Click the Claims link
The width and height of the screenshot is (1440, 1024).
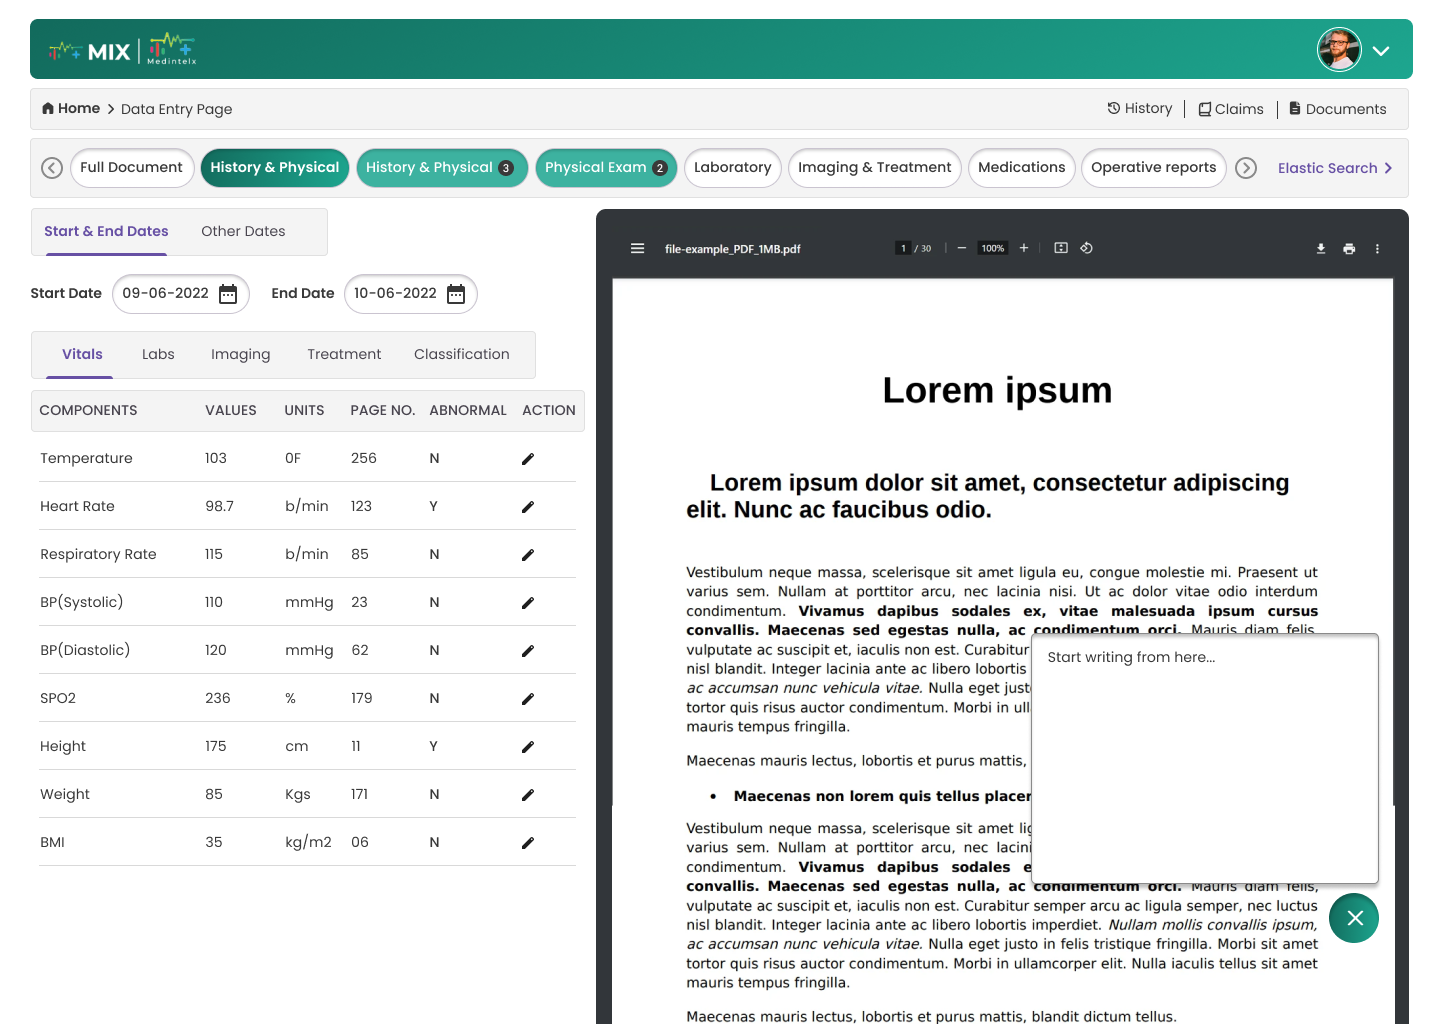(1231, 109)
